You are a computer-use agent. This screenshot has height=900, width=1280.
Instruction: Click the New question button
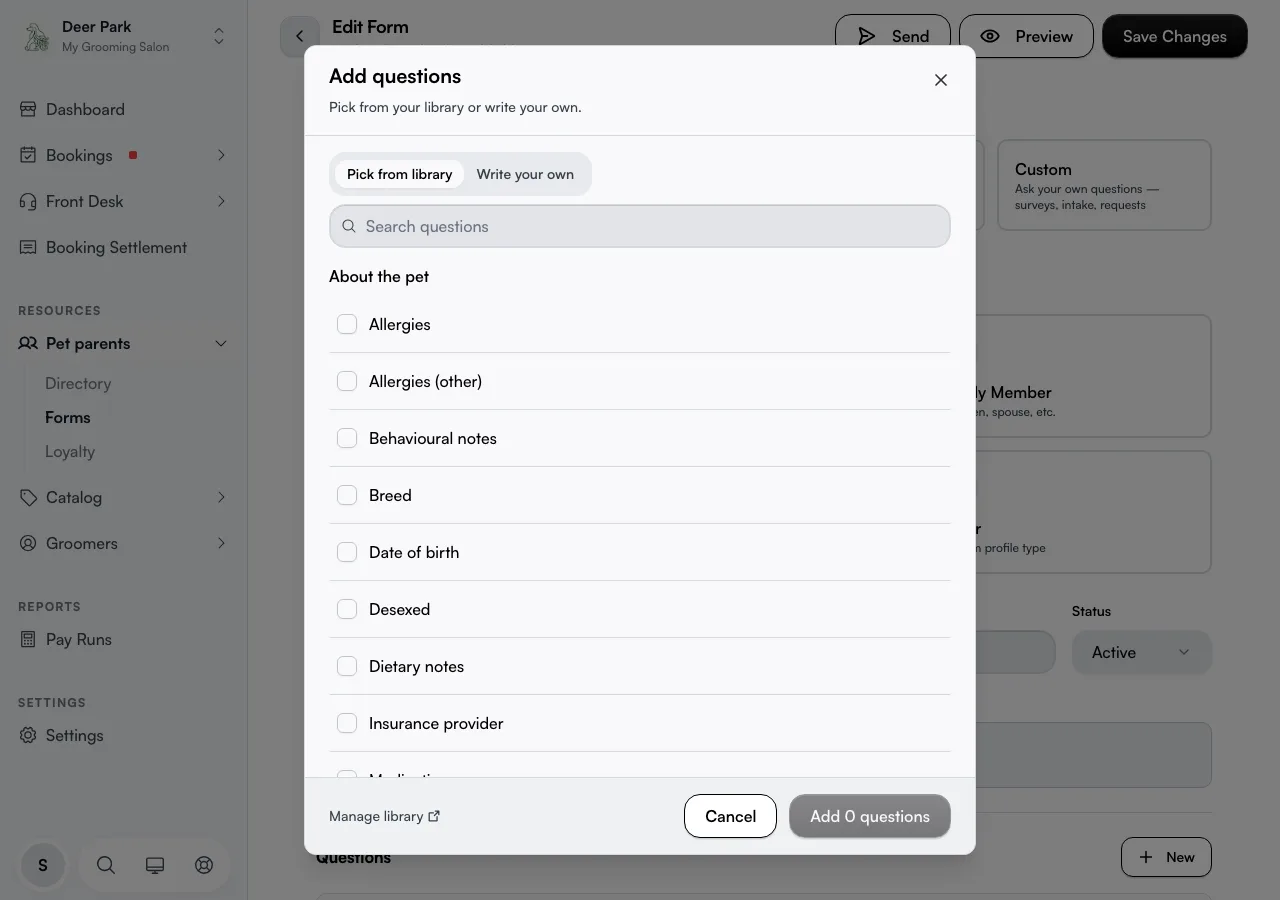coord(1166,857)
